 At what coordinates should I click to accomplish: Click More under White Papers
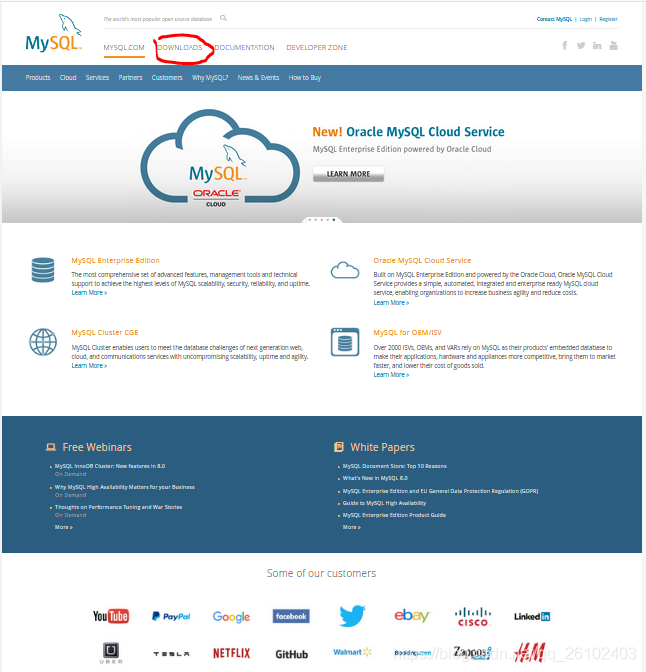352,527
